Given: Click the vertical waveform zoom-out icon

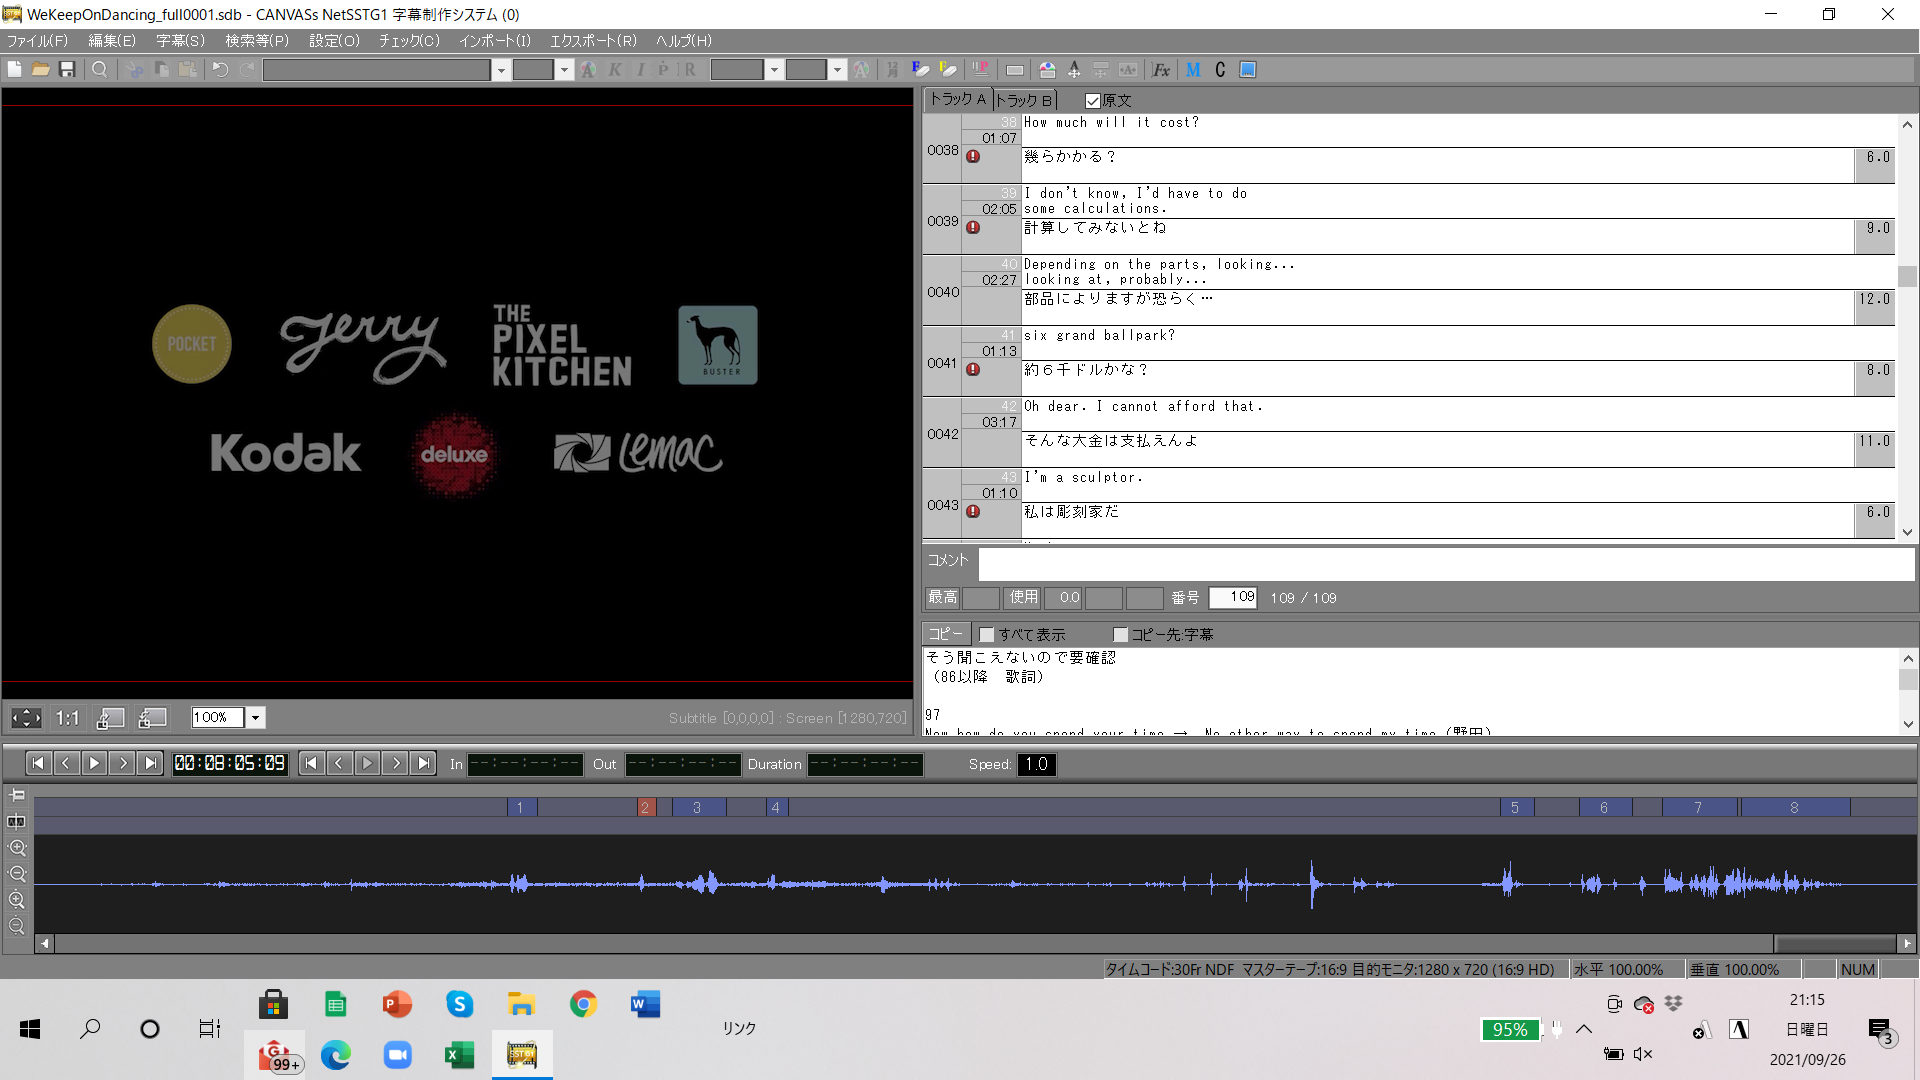Looking at the screenshot, I should click(17, 926).
